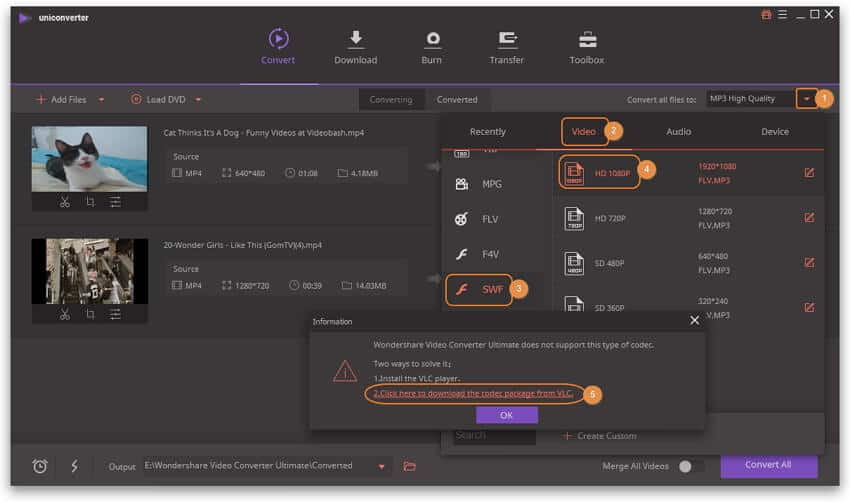Click the Add Files button

61,100
